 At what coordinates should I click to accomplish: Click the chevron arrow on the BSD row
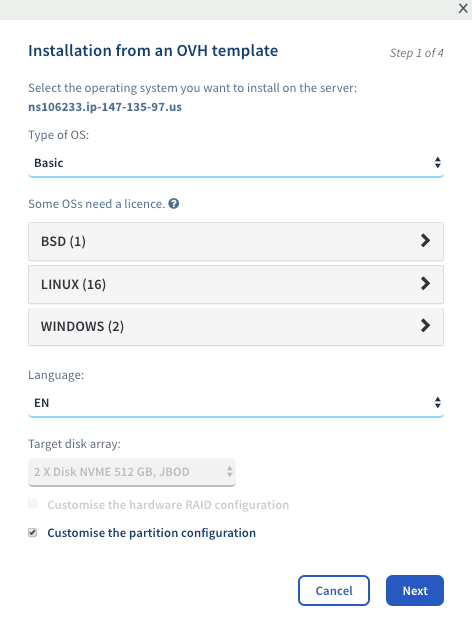[425, 241]
